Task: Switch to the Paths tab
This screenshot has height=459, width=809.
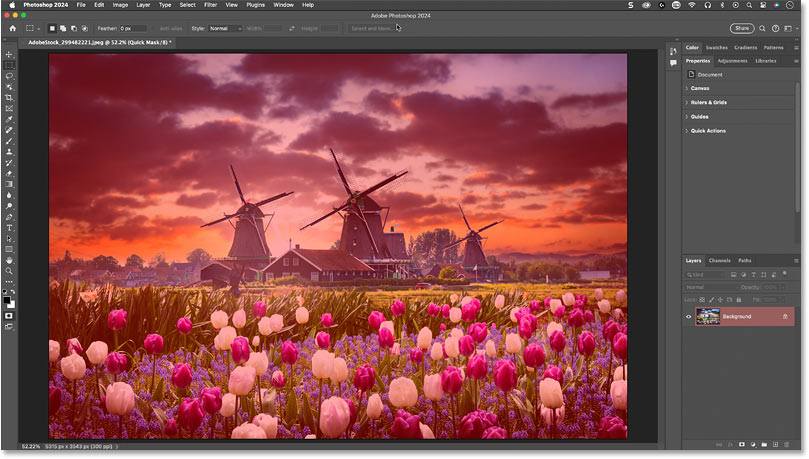Action: point(745,260)
